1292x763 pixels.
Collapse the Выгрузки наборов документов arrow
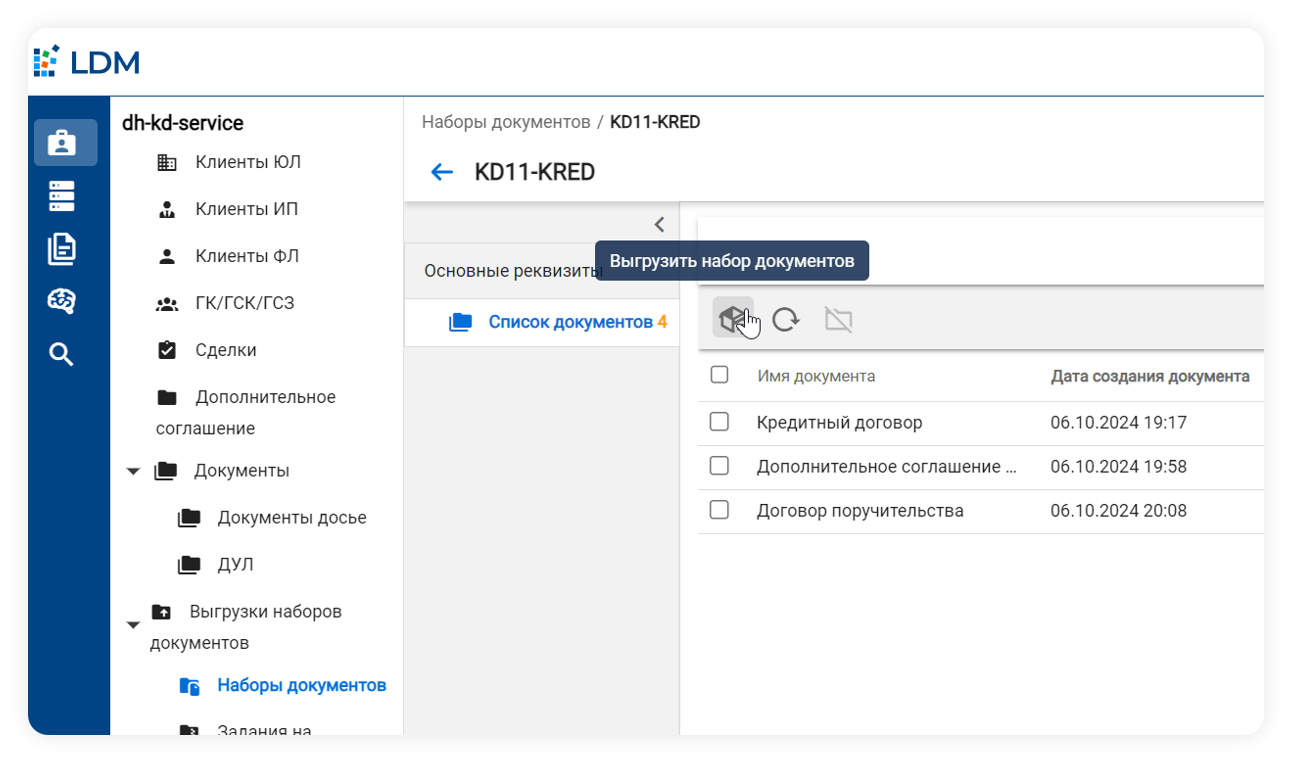[133, 626]
